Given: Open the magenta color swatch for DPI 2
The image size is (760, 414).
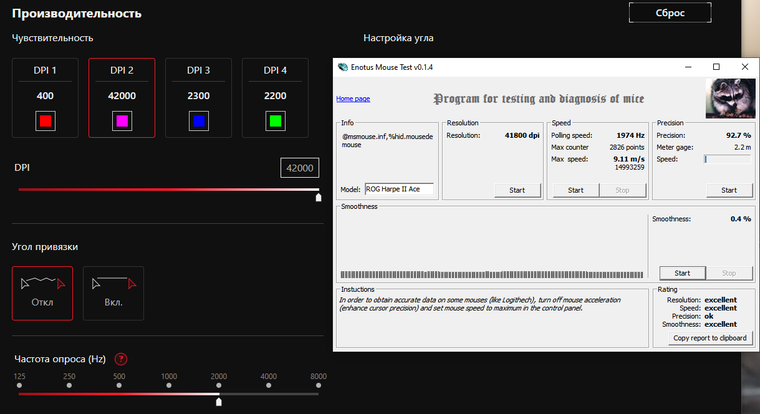Looking at the screenshot, I should [122, 121].
